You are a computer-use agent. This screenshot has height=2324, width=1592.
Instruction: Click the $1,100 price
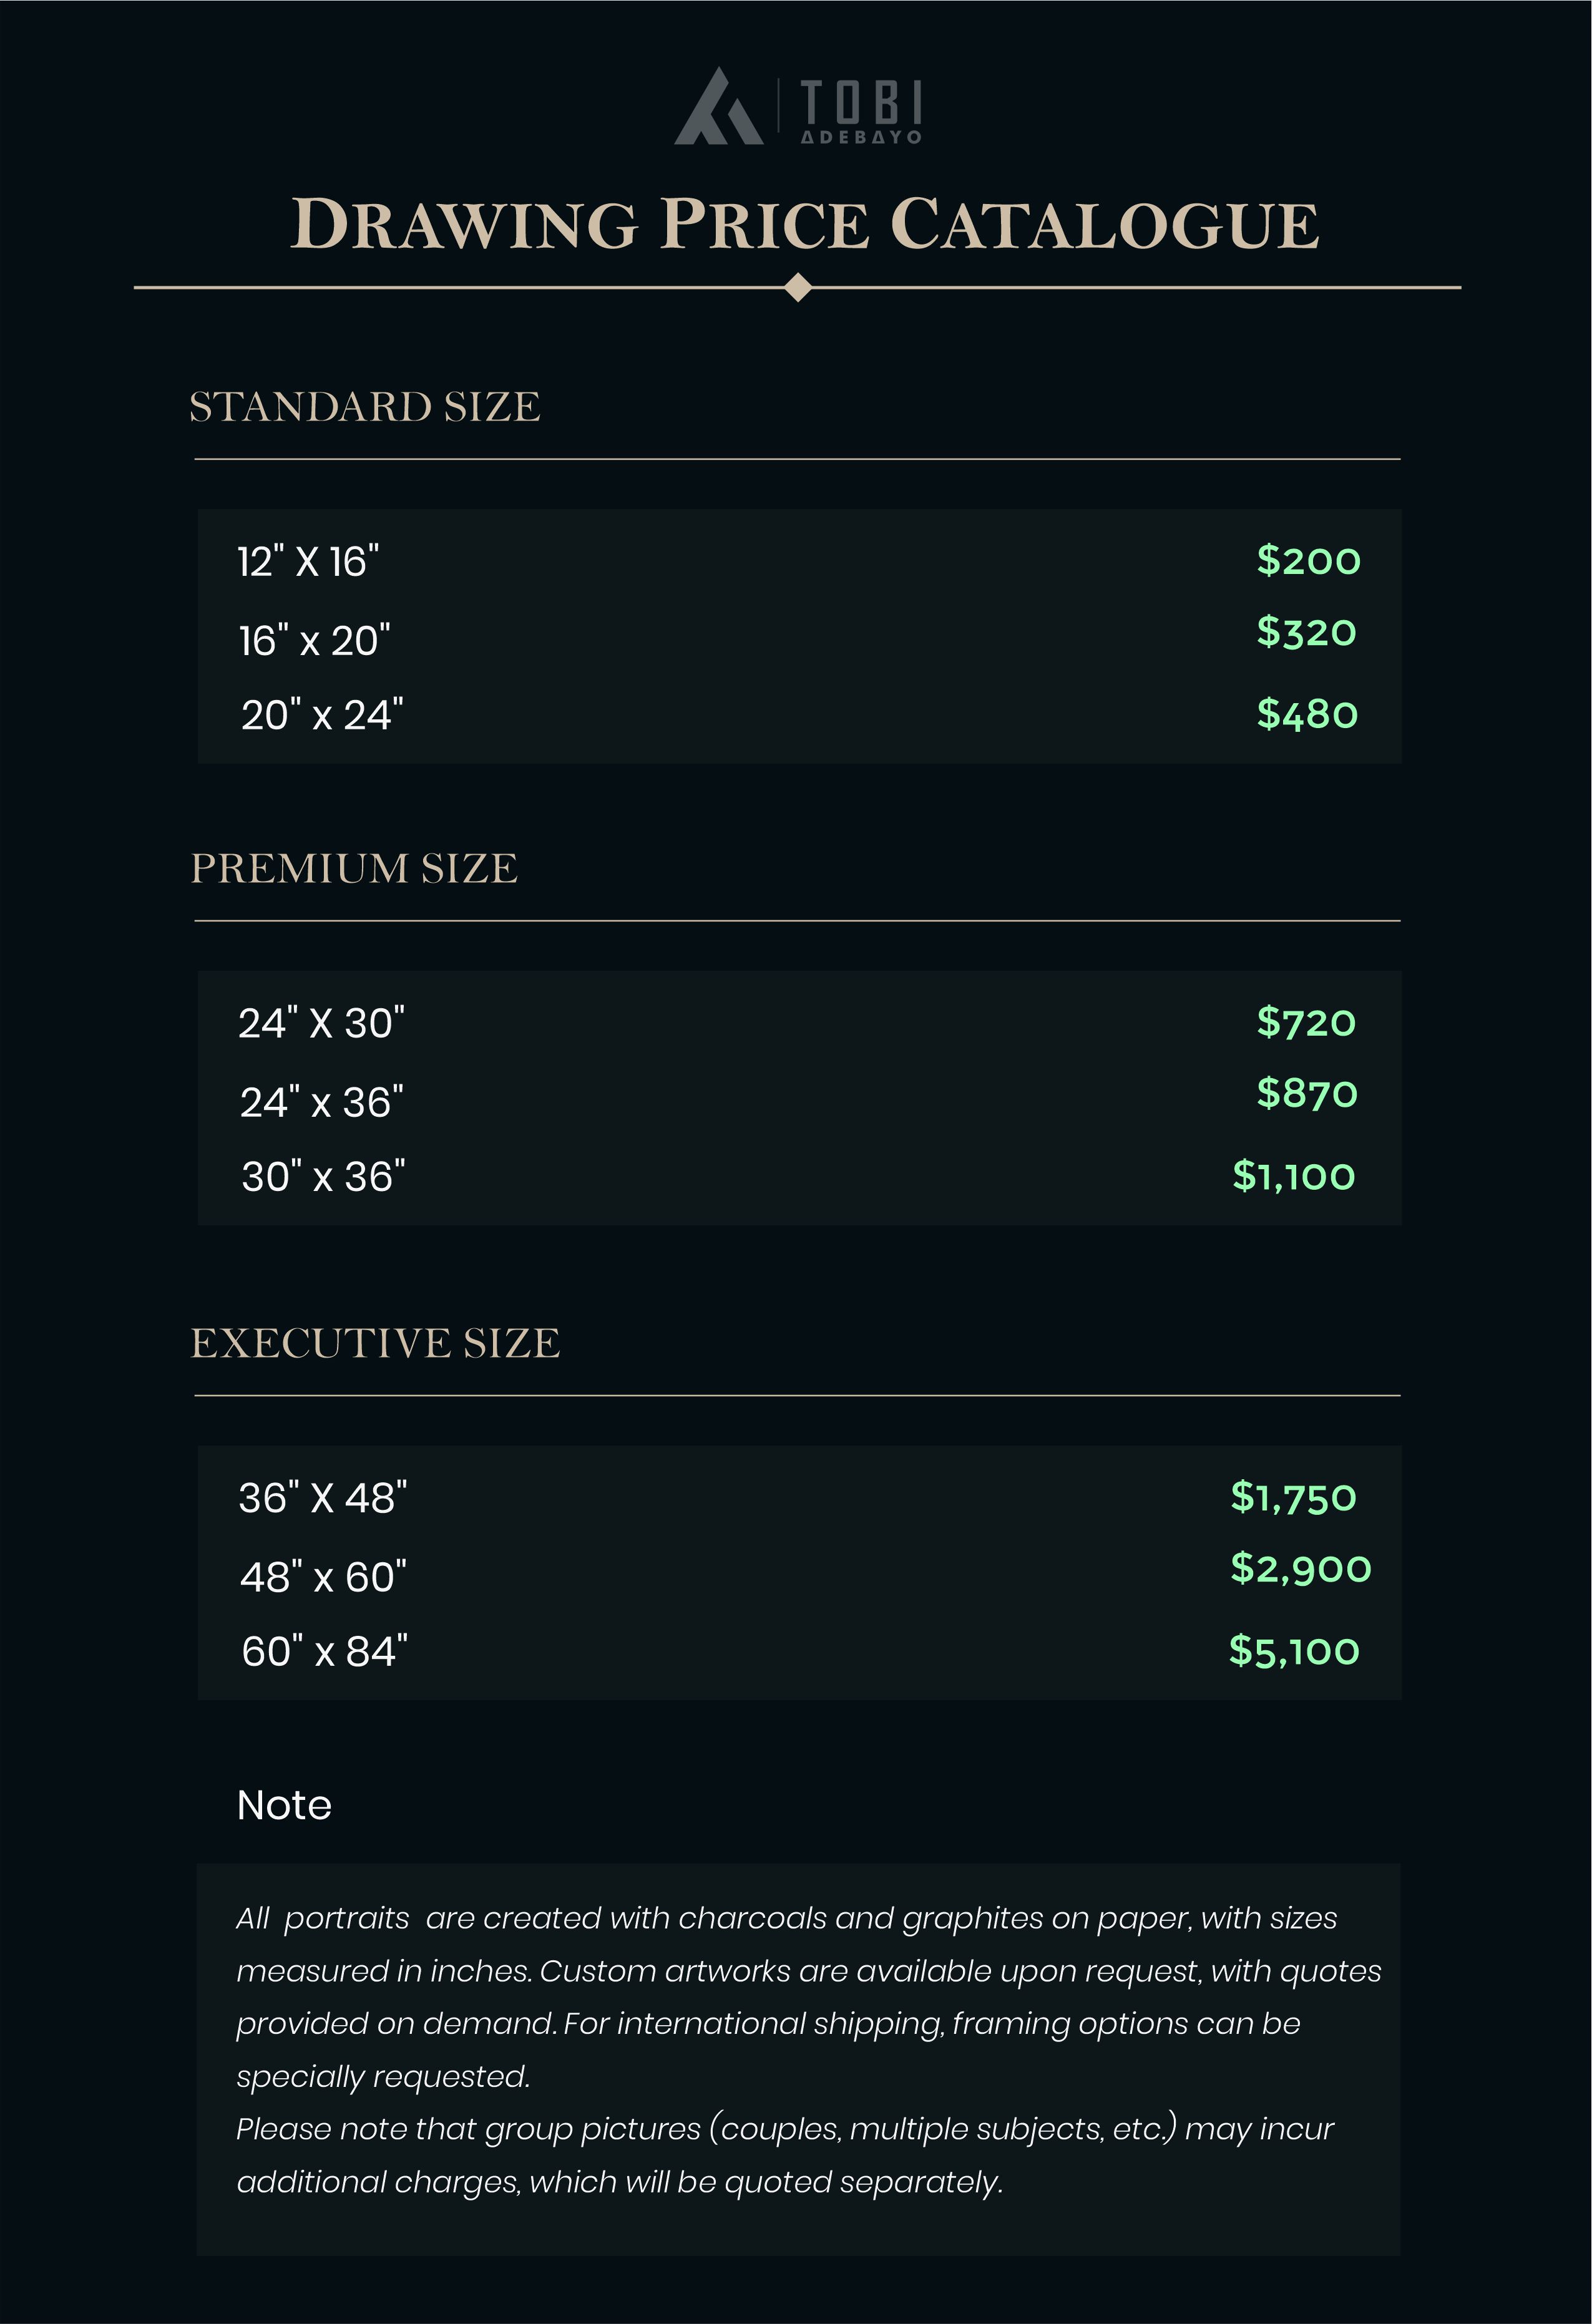coord(1293,1176)
